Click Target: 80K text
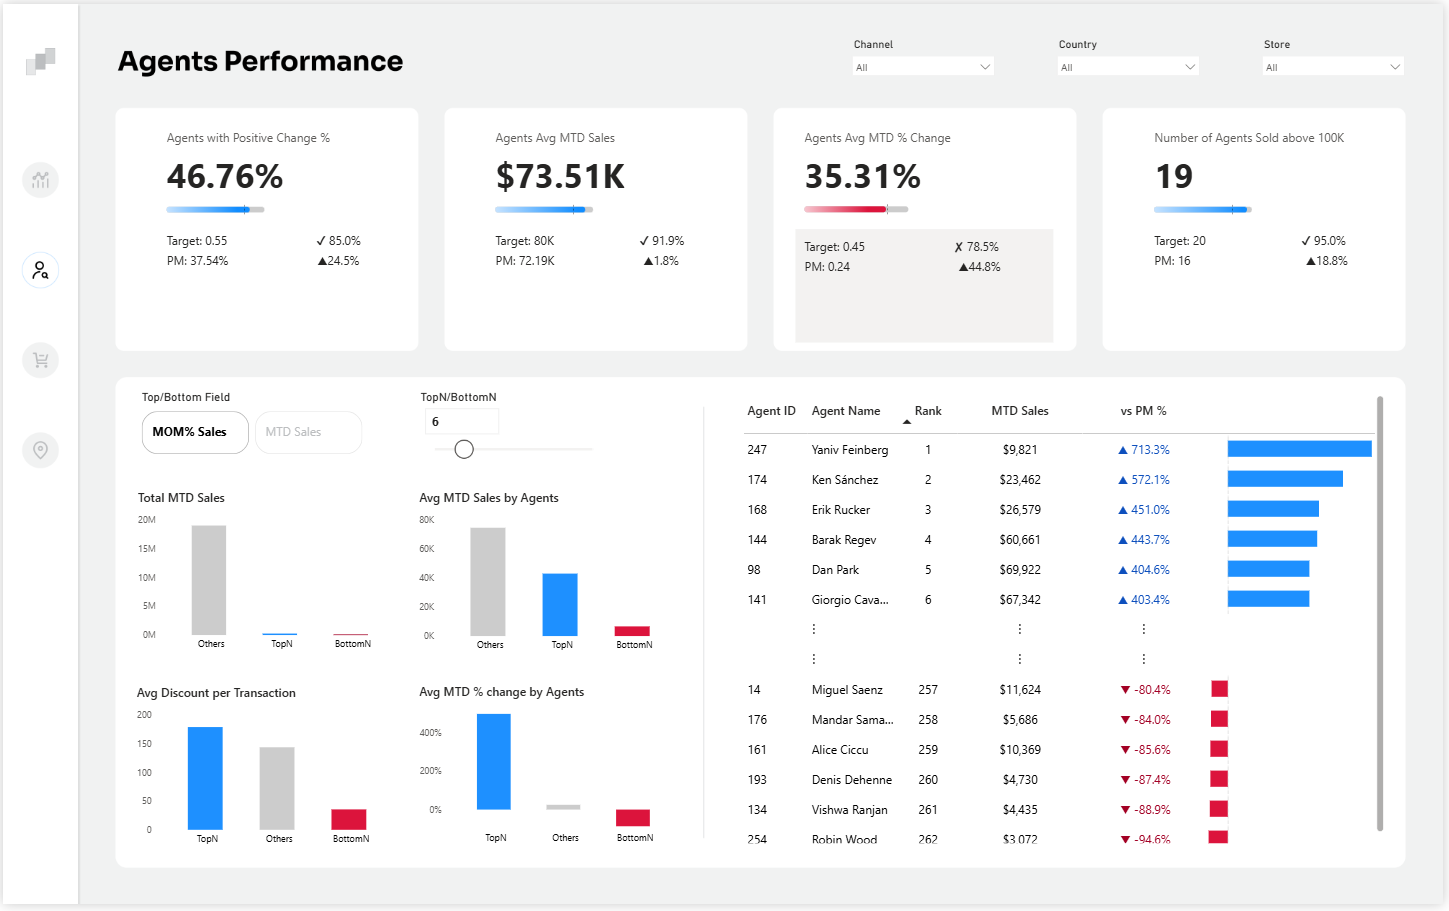Image resolution: width=1449 pixels, height=911 pixels. click(x=525, y=241)
